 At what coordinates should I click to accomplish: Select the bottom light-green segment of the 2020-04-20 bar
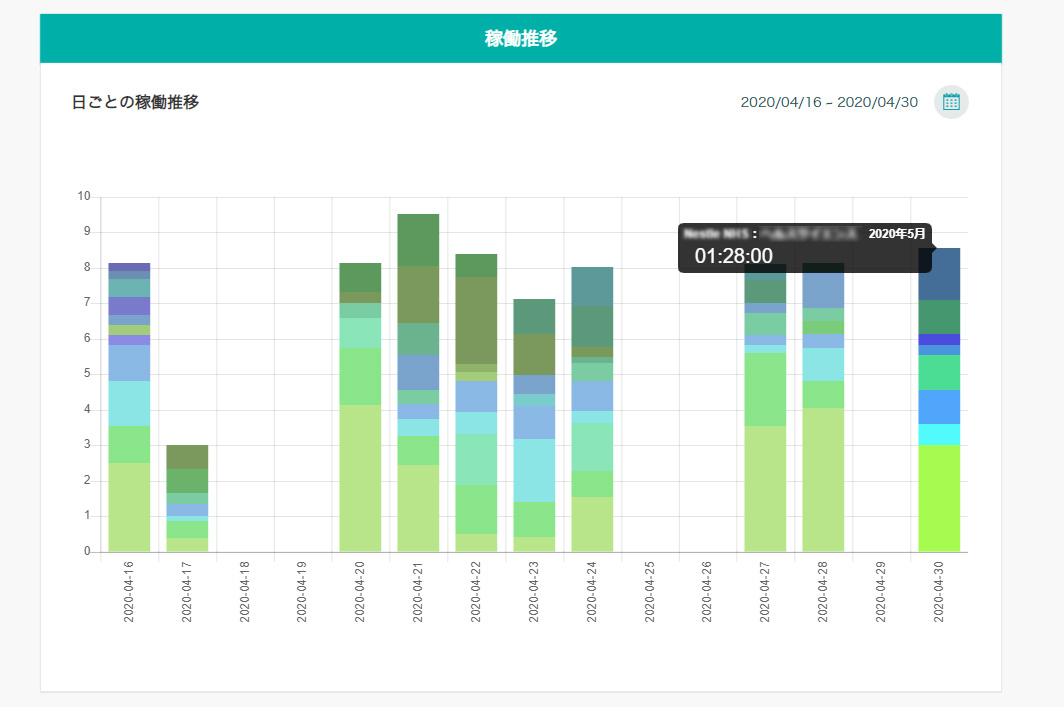coord(360,478)
